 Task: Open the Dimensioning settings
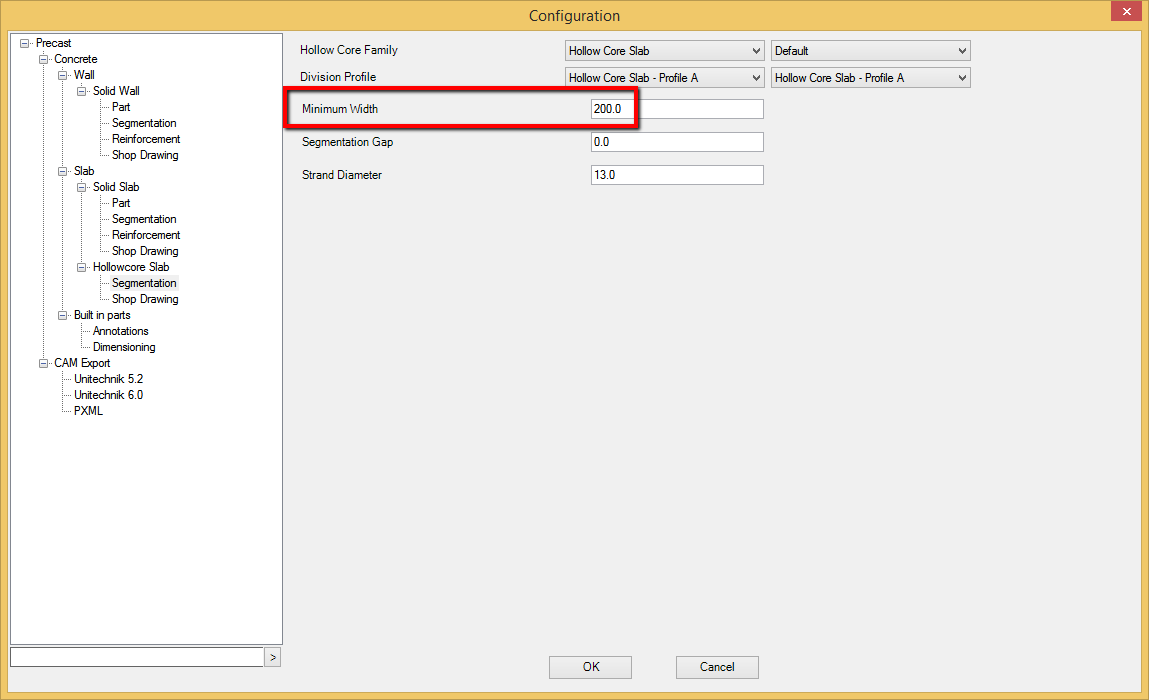tap(123, 347)
